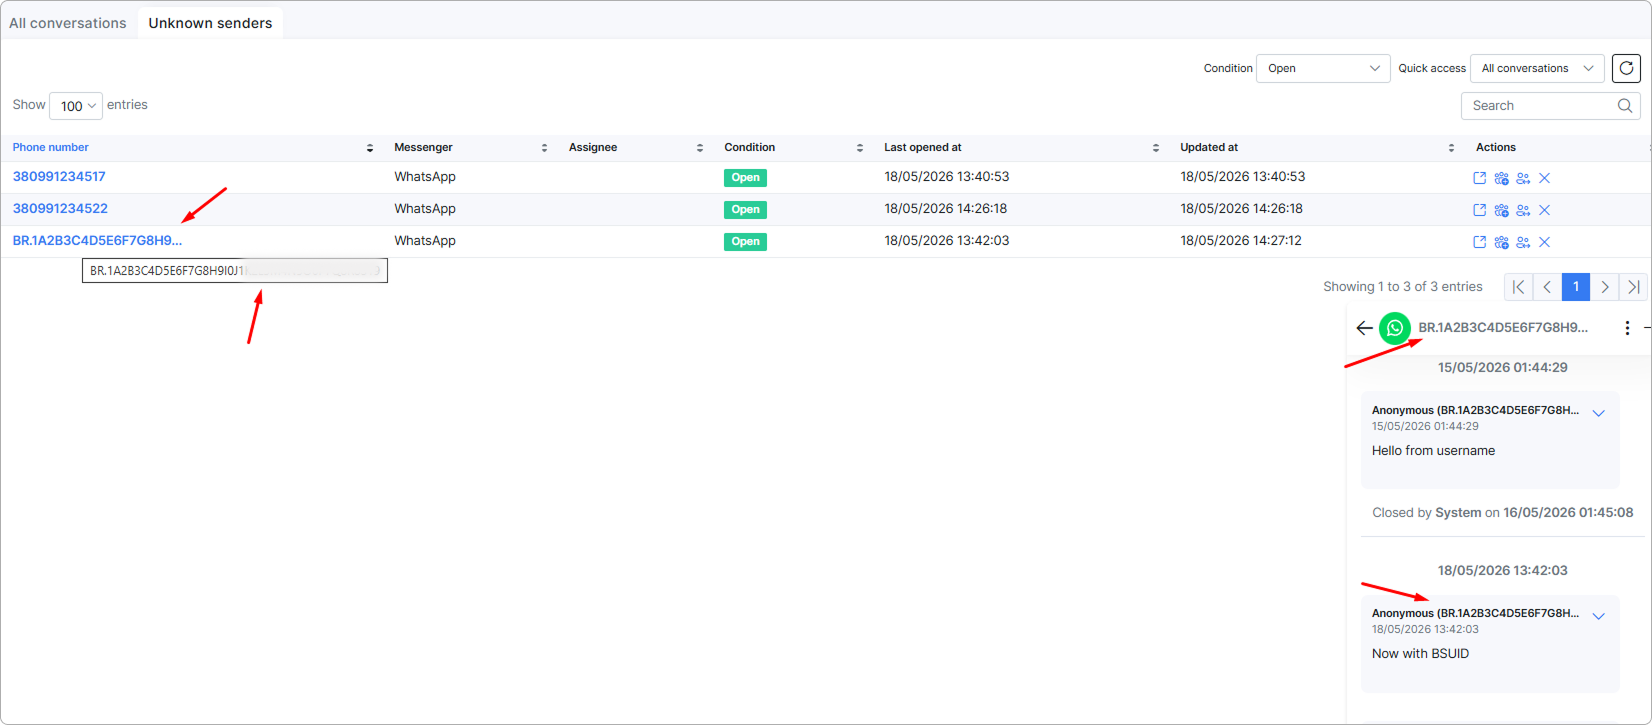Go back with the chat panel arrow
The height and width of the screenshot is (725, 1652).
1364,328
